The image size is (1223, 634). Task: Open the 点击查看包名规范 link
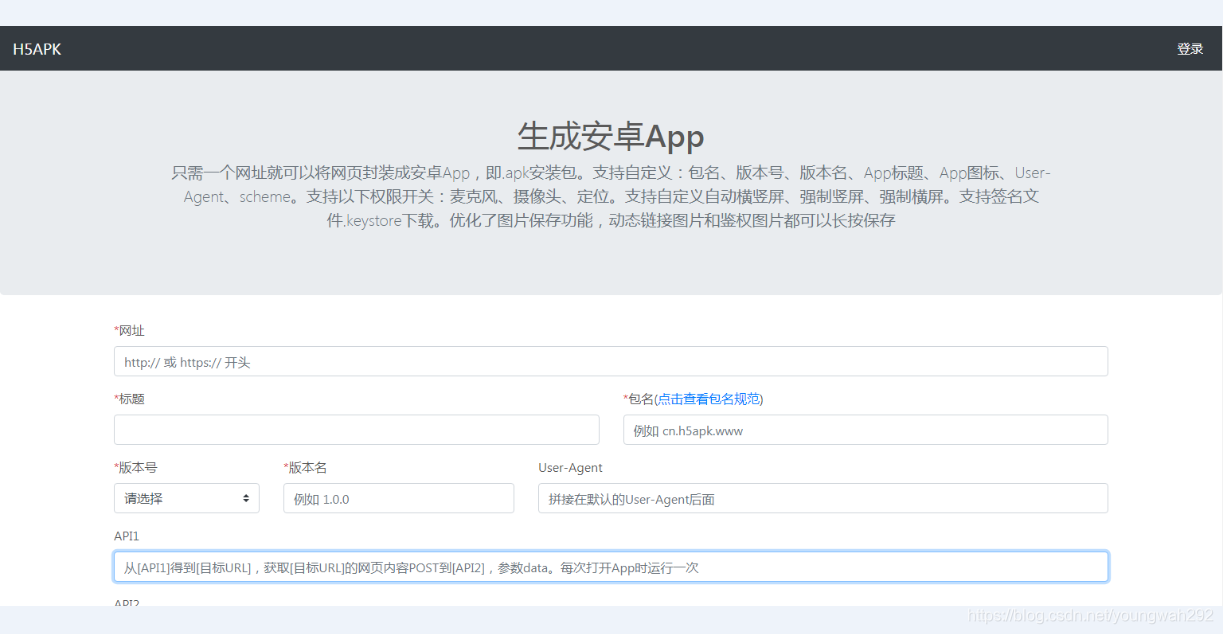709,399
